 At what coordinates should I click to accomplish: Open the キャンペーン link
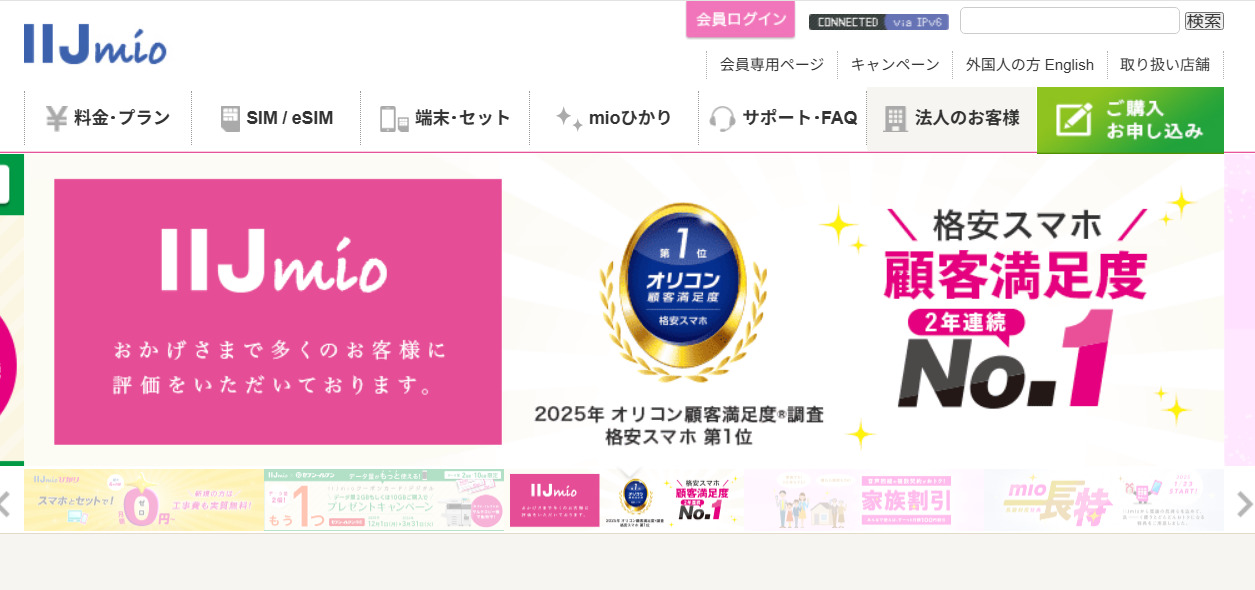pos(895,64)
